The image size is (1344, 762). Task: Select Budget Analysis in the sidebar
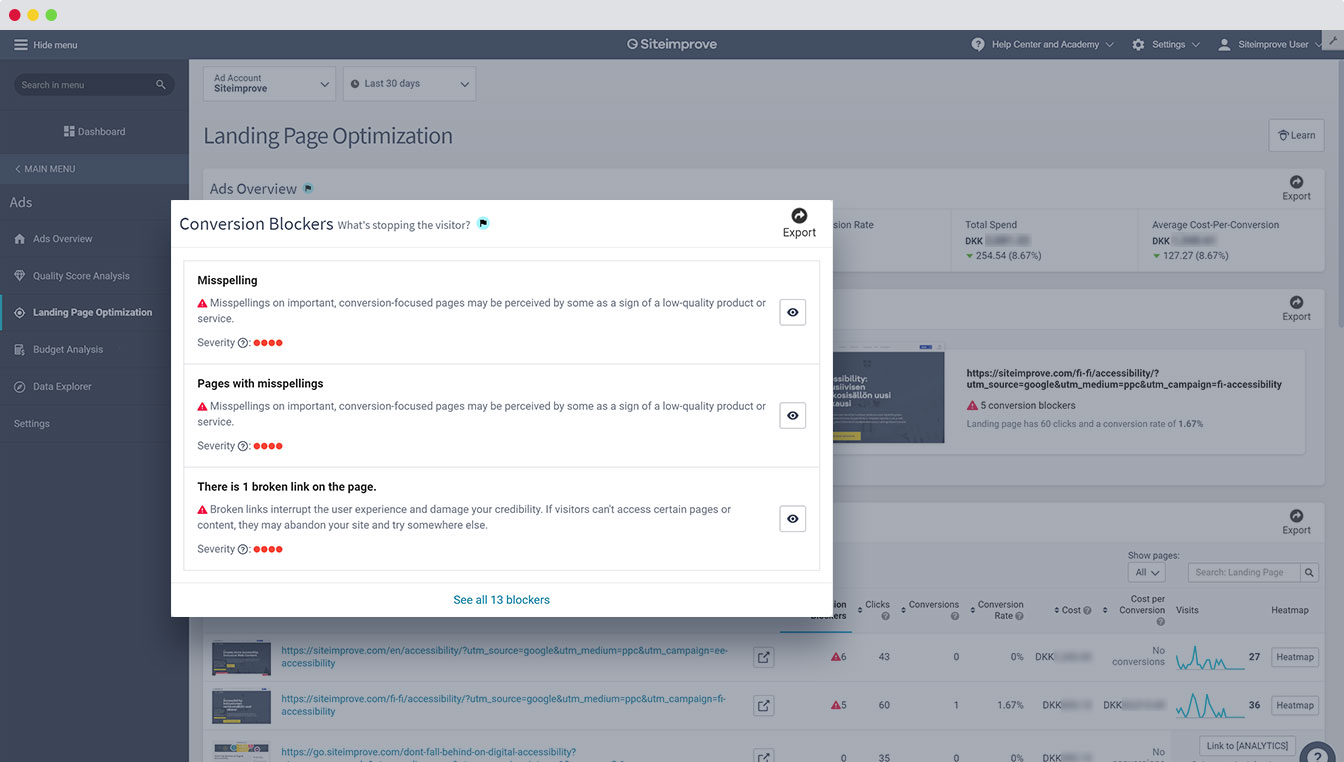68,350
